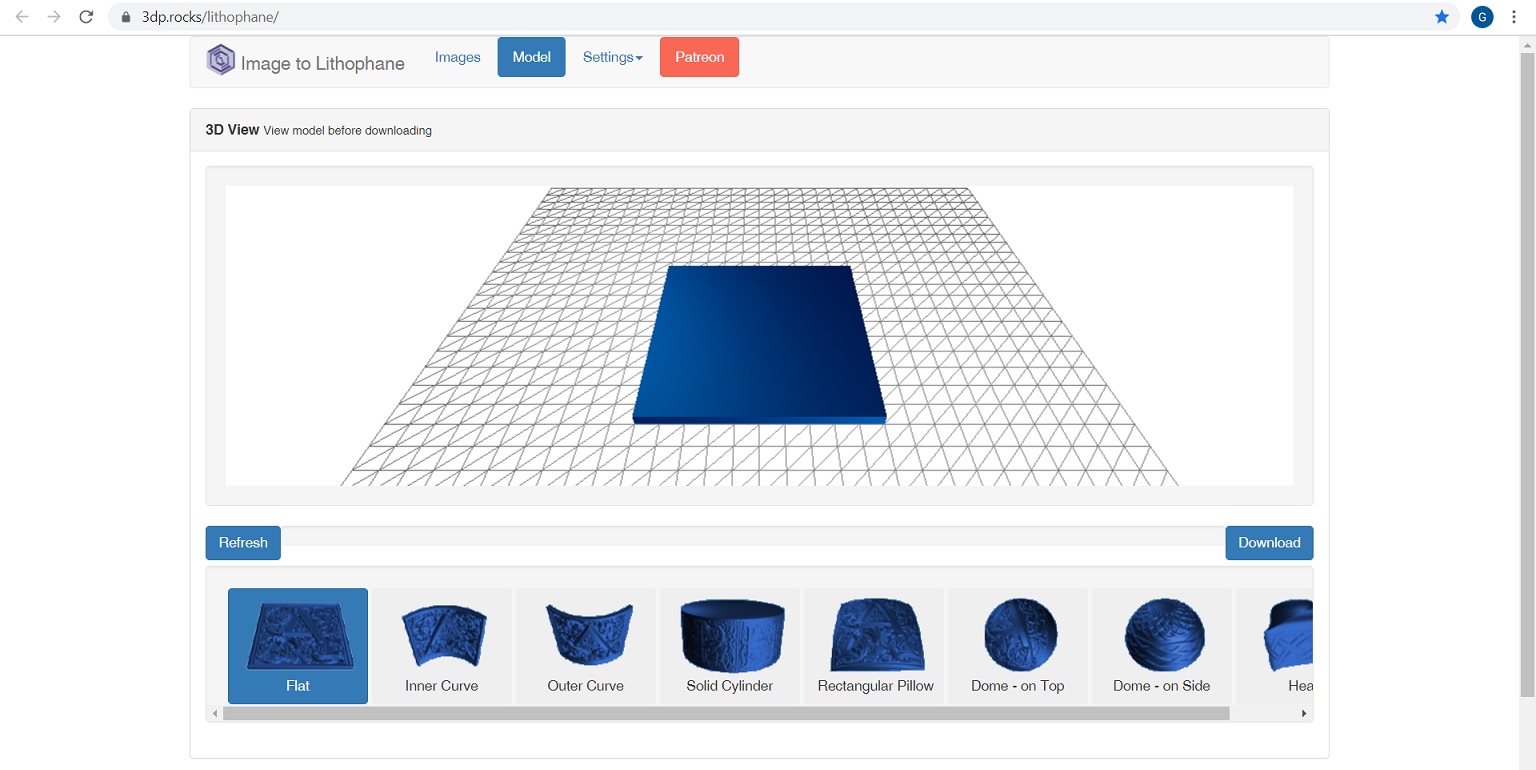Reload the page with the refresh icon
Image resolution: width=1536 pixels, height=770 pixels.
(87, 17)
